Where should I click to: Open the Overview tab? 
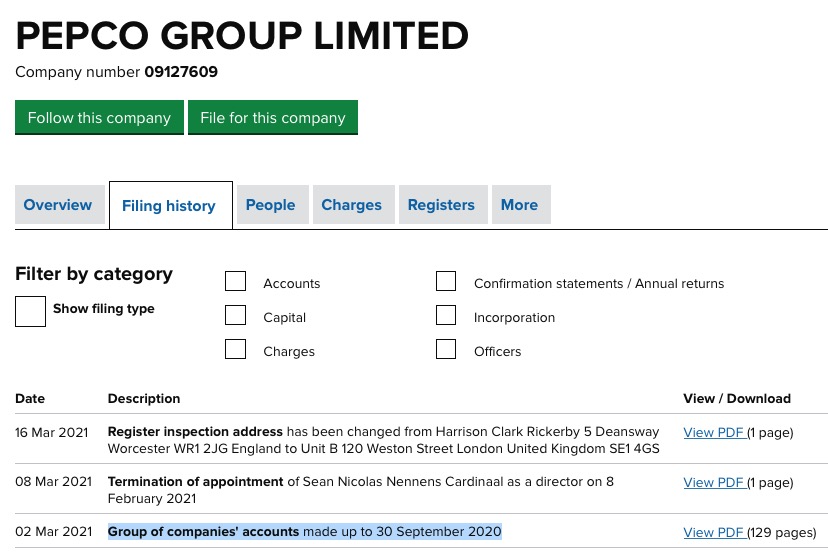coord(58,205)
